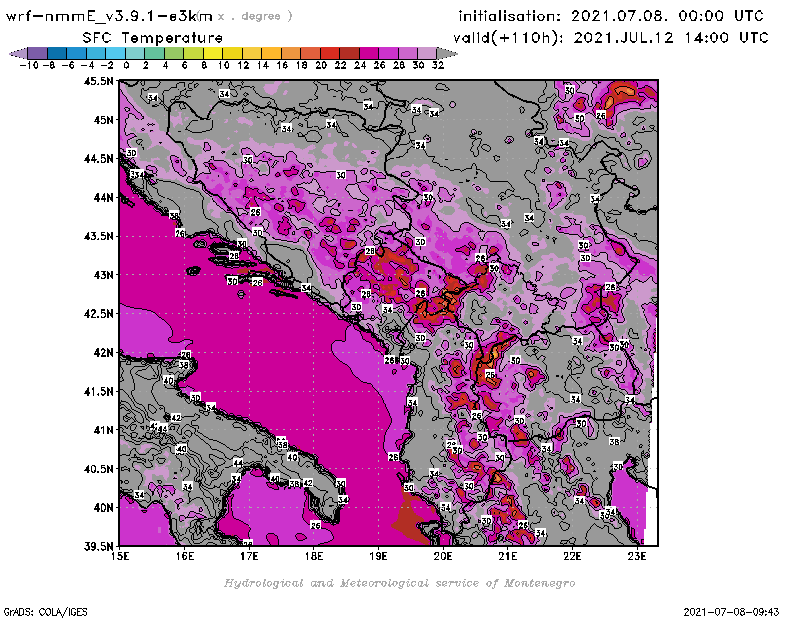This screenshot has height=618, width=800.
Task: Click the valid(+110h) forecast time text
Action: pyautogui.click(x=614, y=37)
